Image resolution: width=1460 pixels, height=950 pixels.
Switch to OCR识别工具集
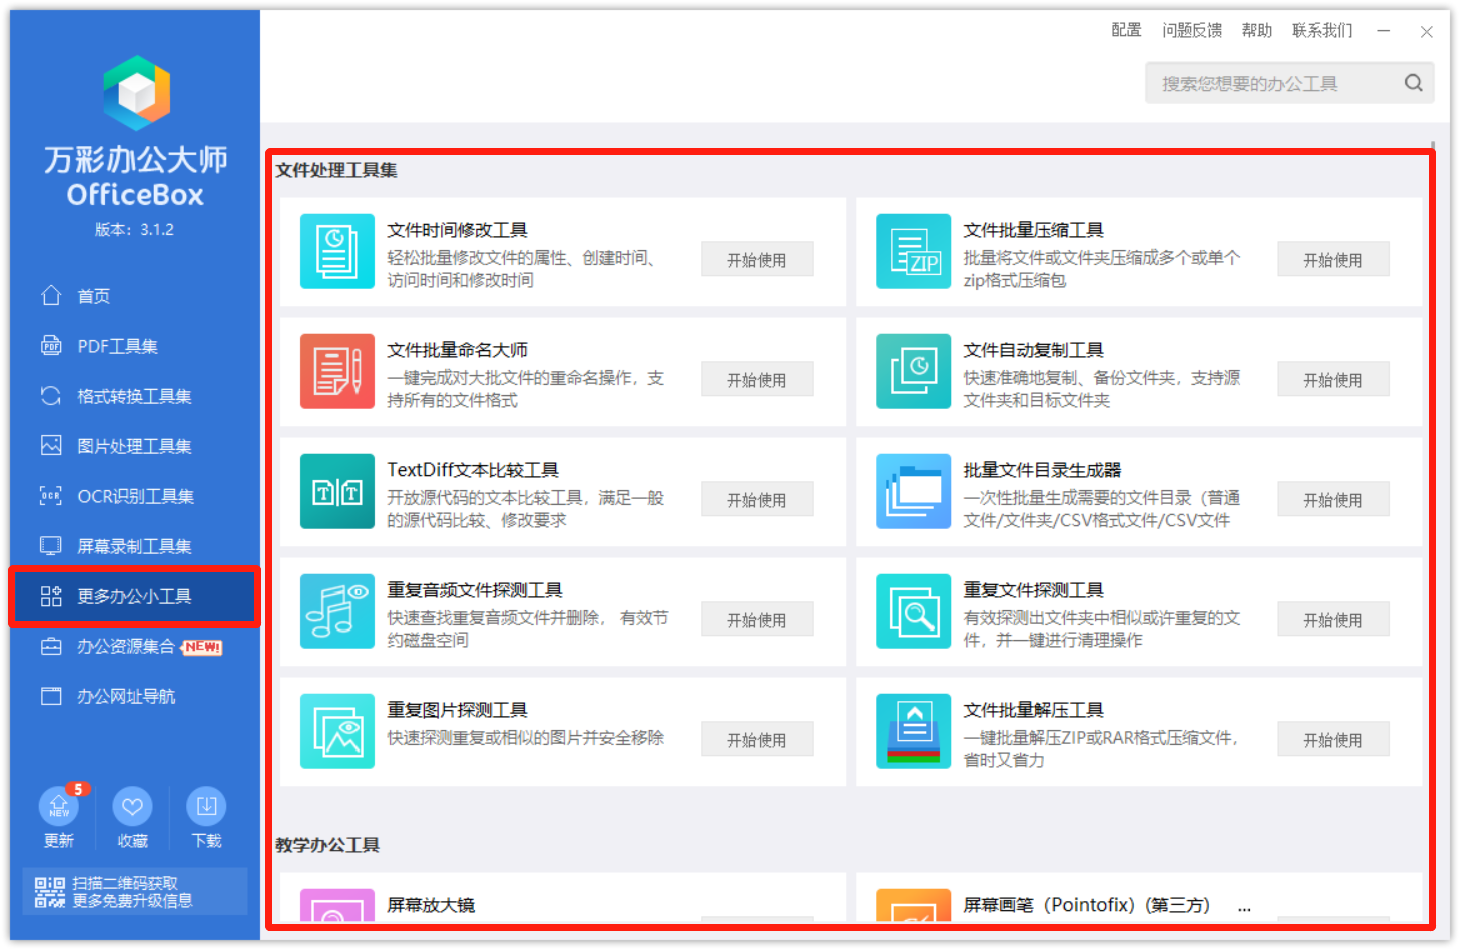pyautogui.click(x=135, y=496)
